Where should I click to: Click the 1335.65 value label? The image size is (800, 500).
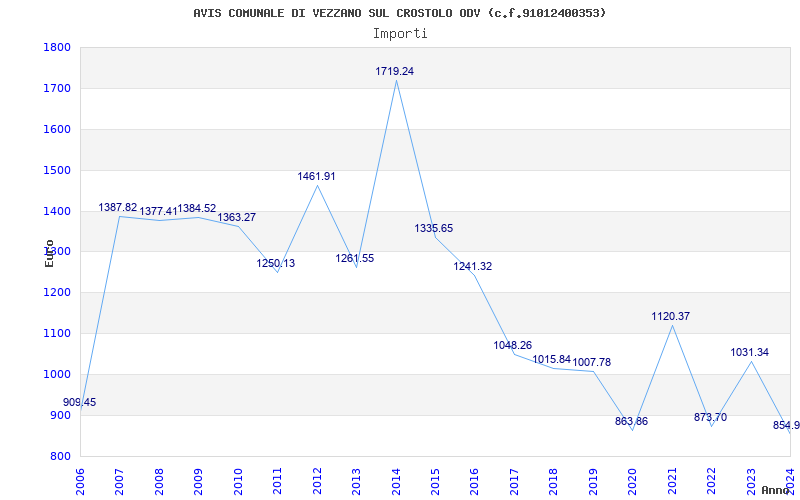[x=434, y=229]
